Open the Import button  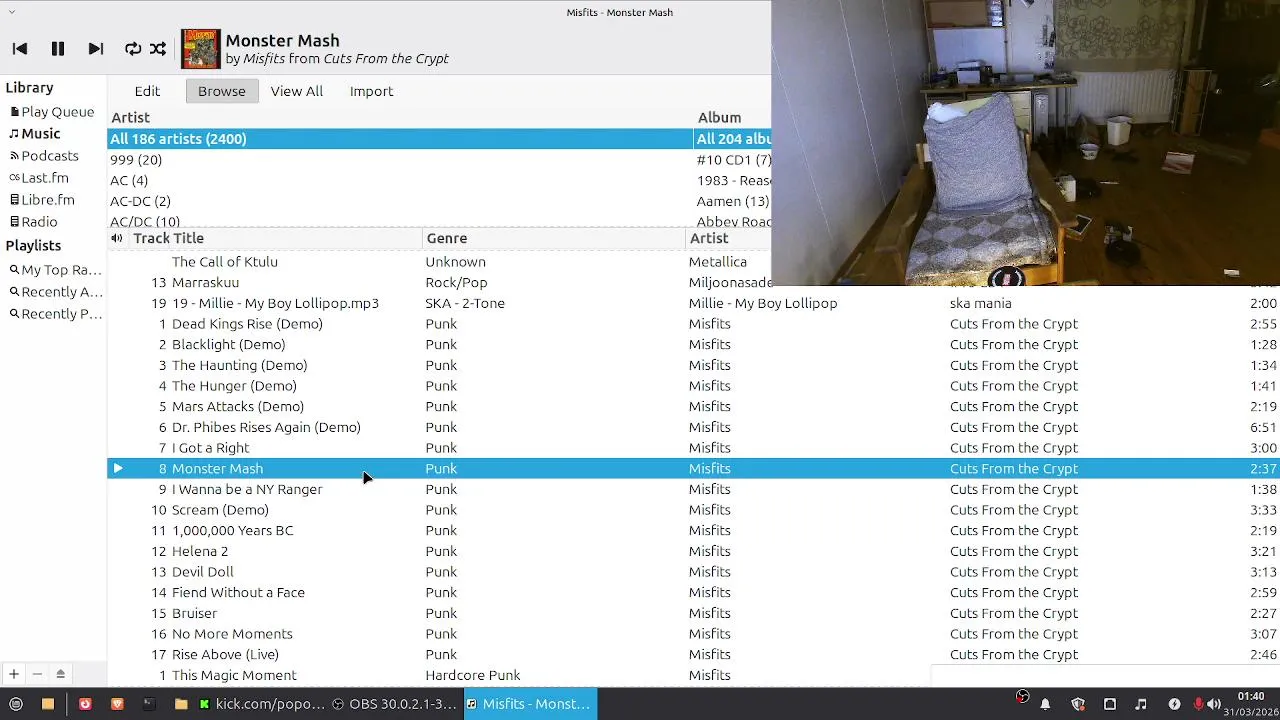click(x=371, y=91)
